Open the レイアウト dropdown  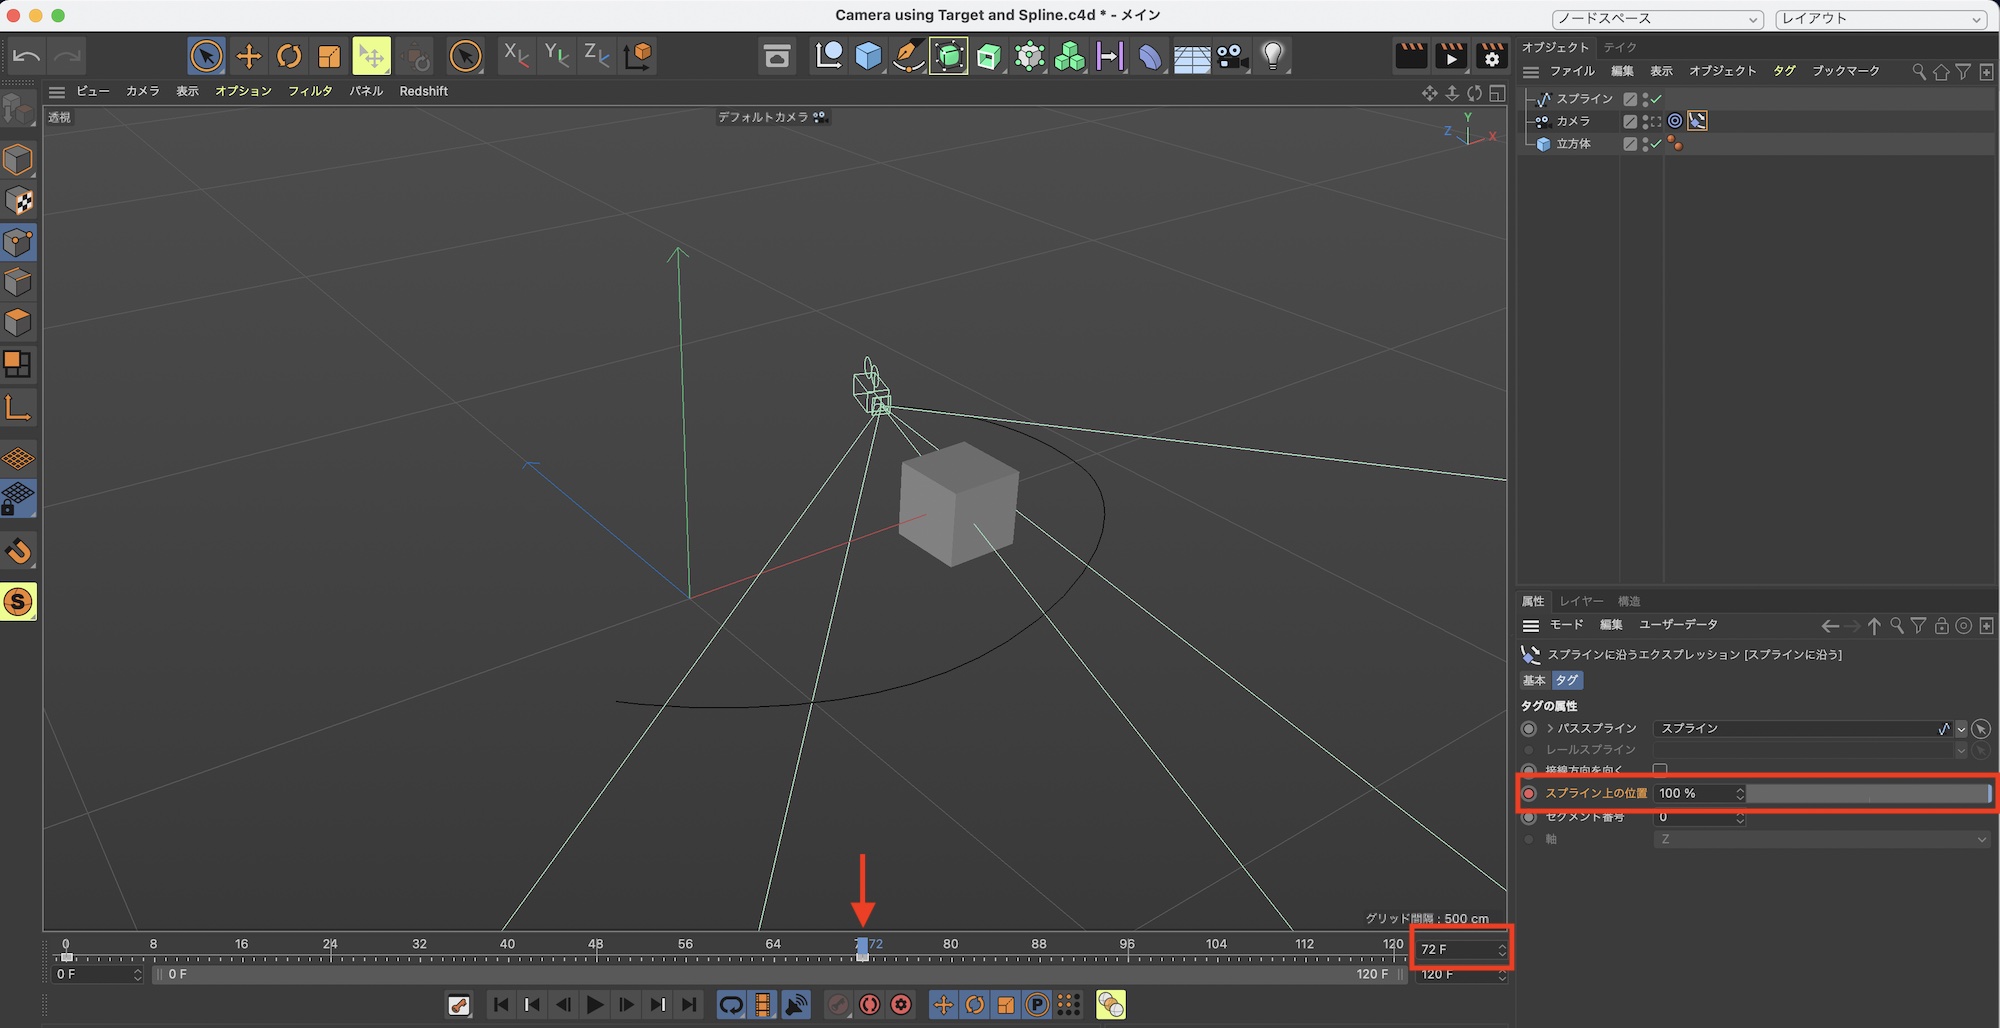[x=1880, y=19]
